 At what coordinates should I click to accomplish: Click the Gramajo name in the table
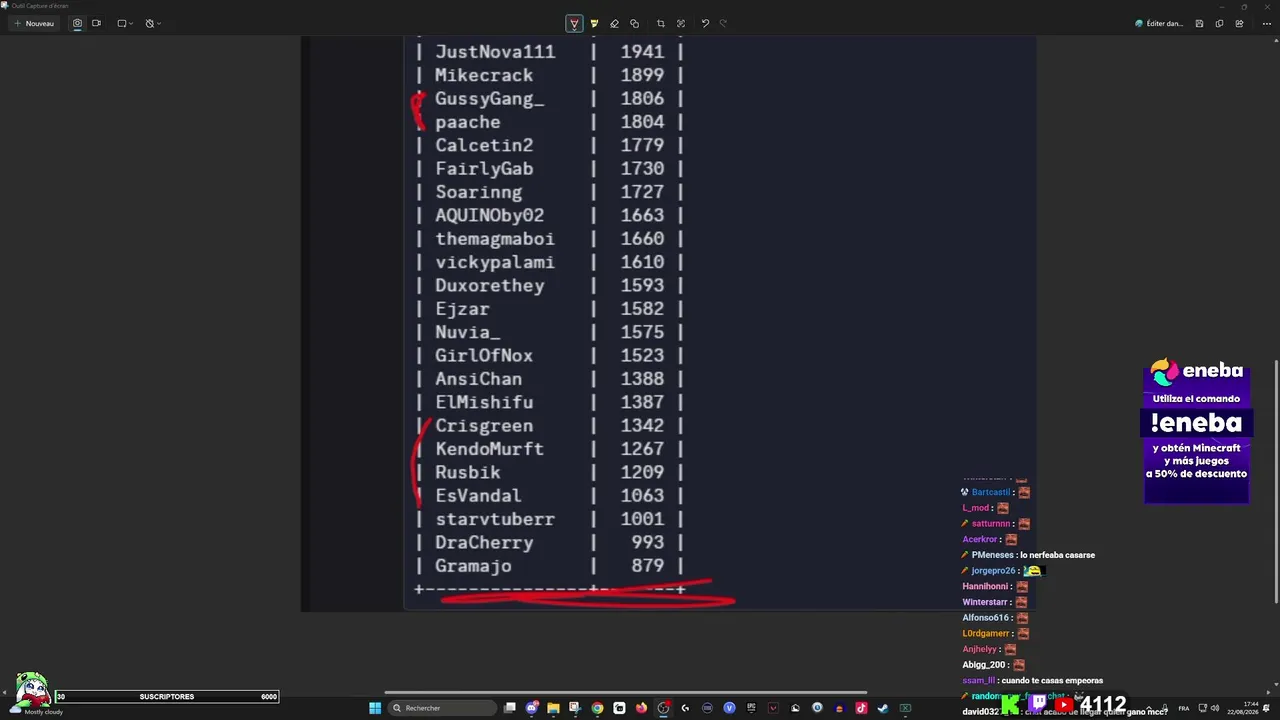click(473, 566)
